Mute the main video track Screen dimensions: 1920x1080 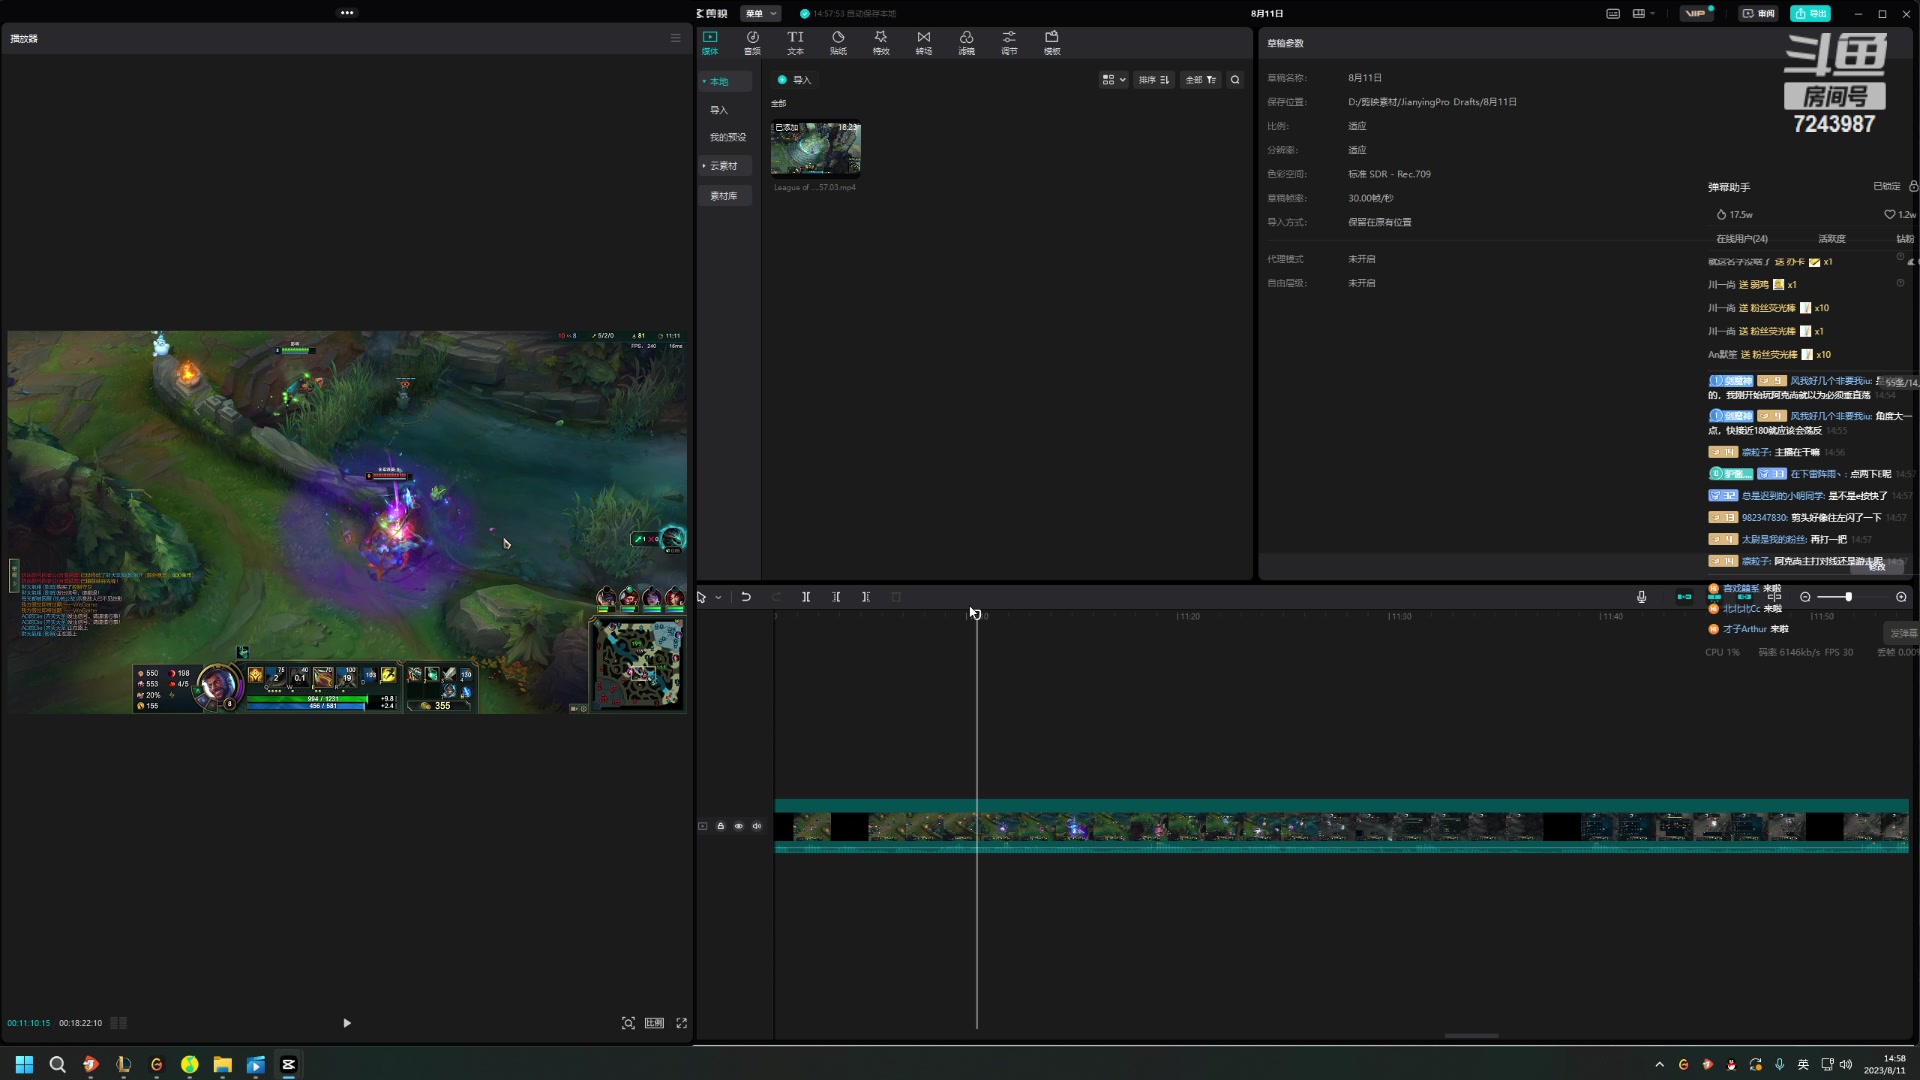[x=757, y=826]
